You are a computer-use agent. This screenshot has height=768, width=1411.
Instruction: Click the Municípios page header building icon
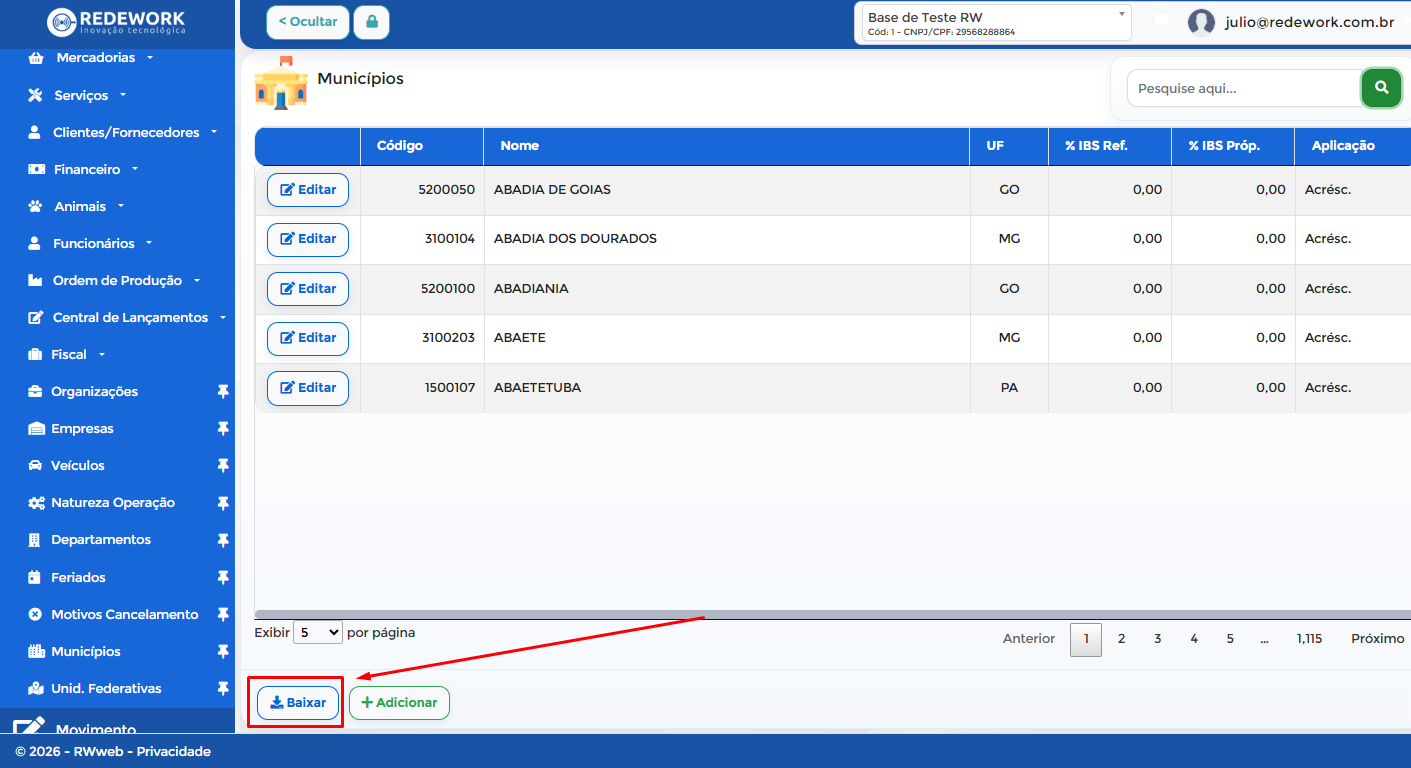(281, 83)
